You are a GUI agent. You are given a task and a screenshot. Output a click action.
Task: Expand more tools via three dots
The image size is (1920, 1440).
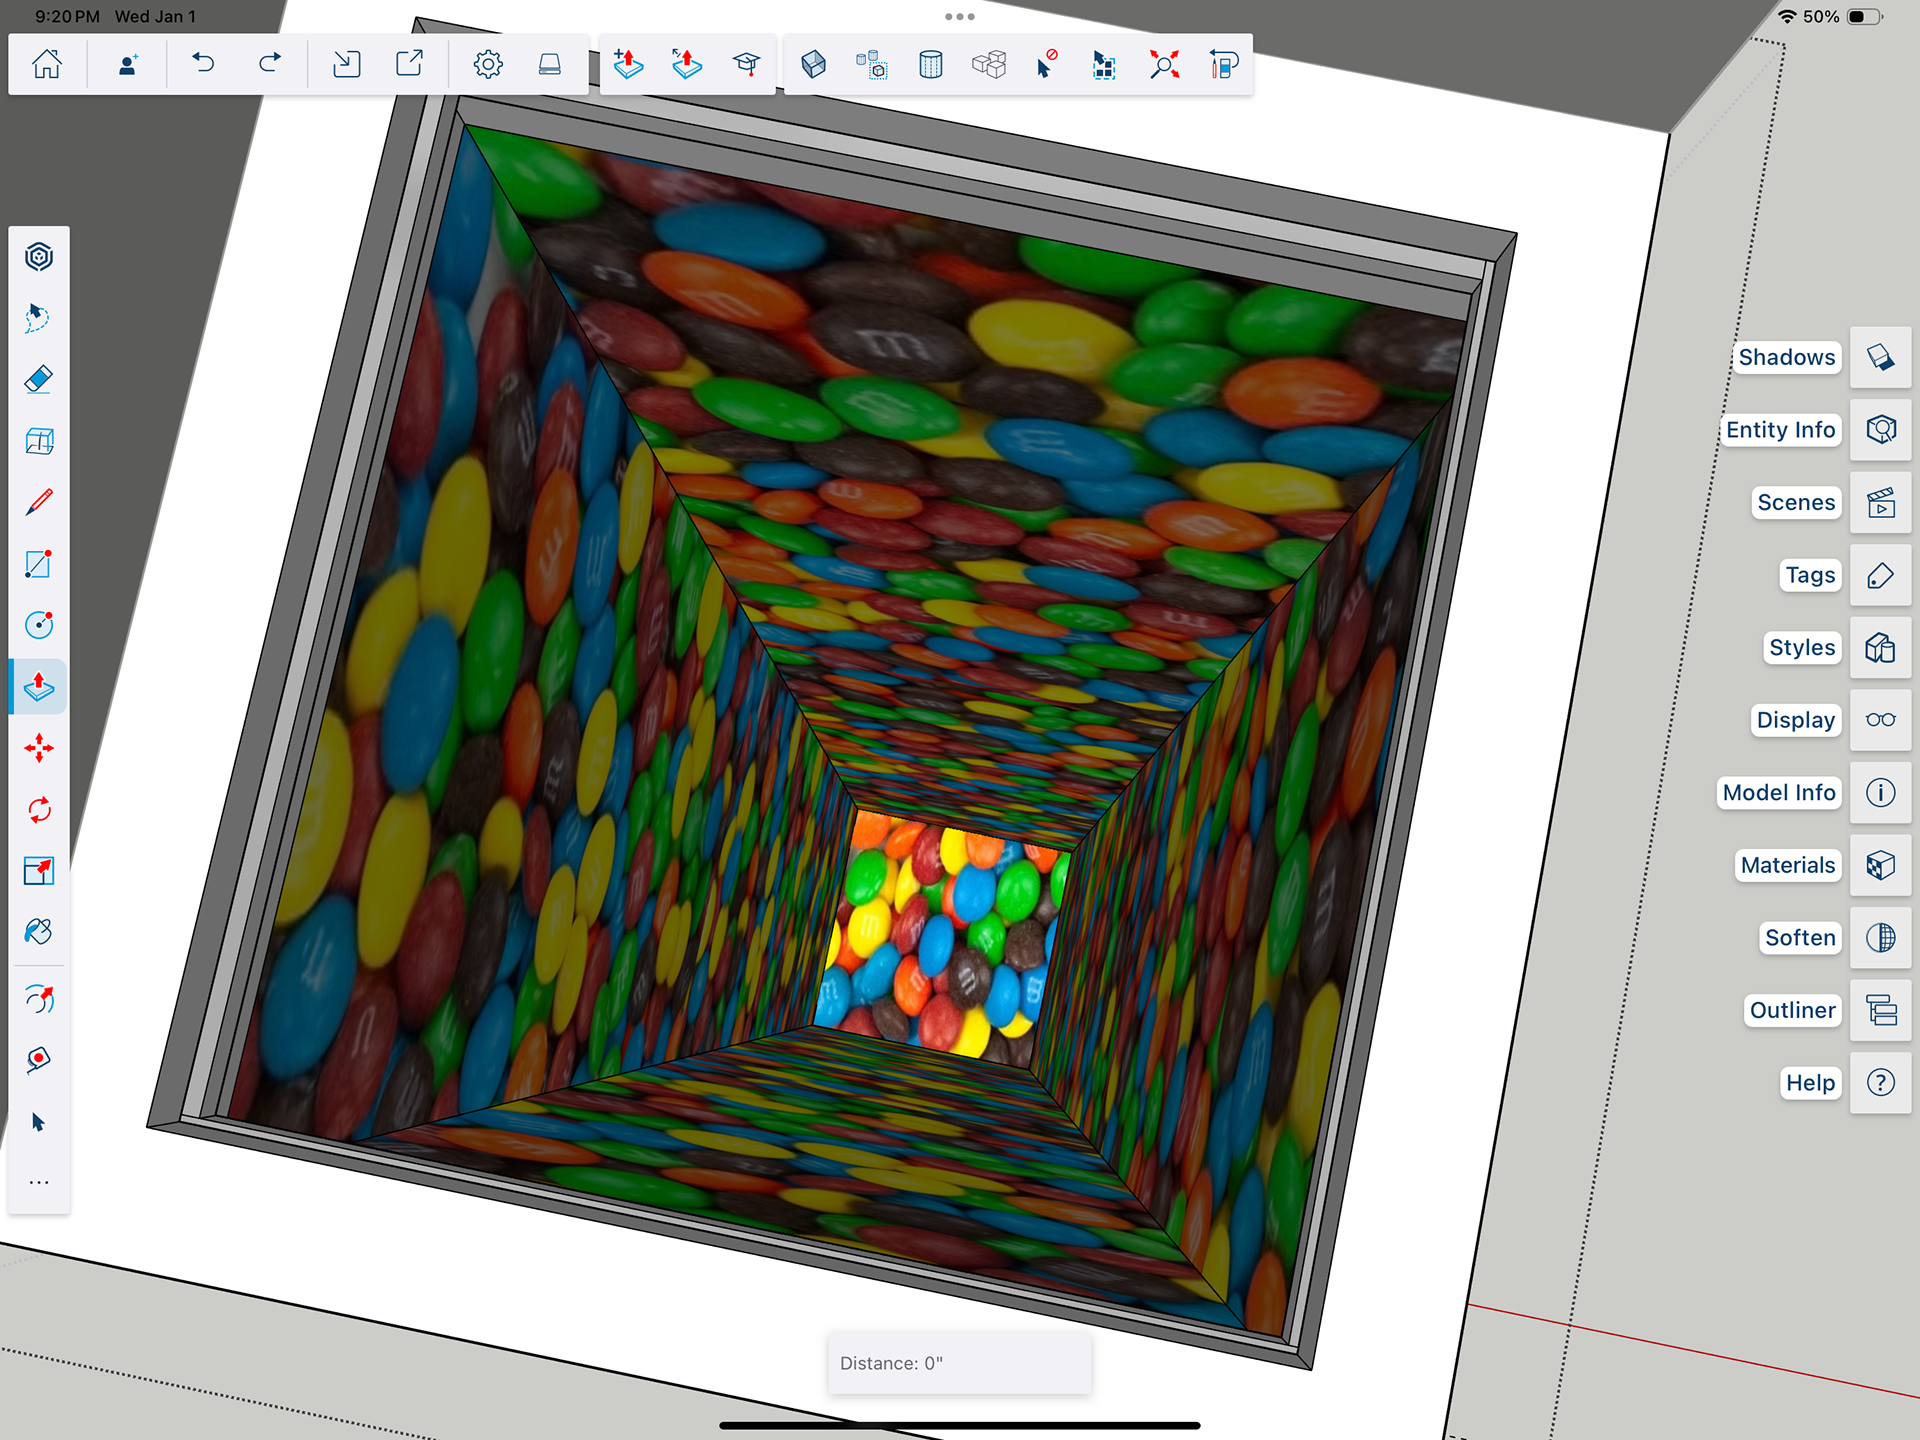(38, 1183)
